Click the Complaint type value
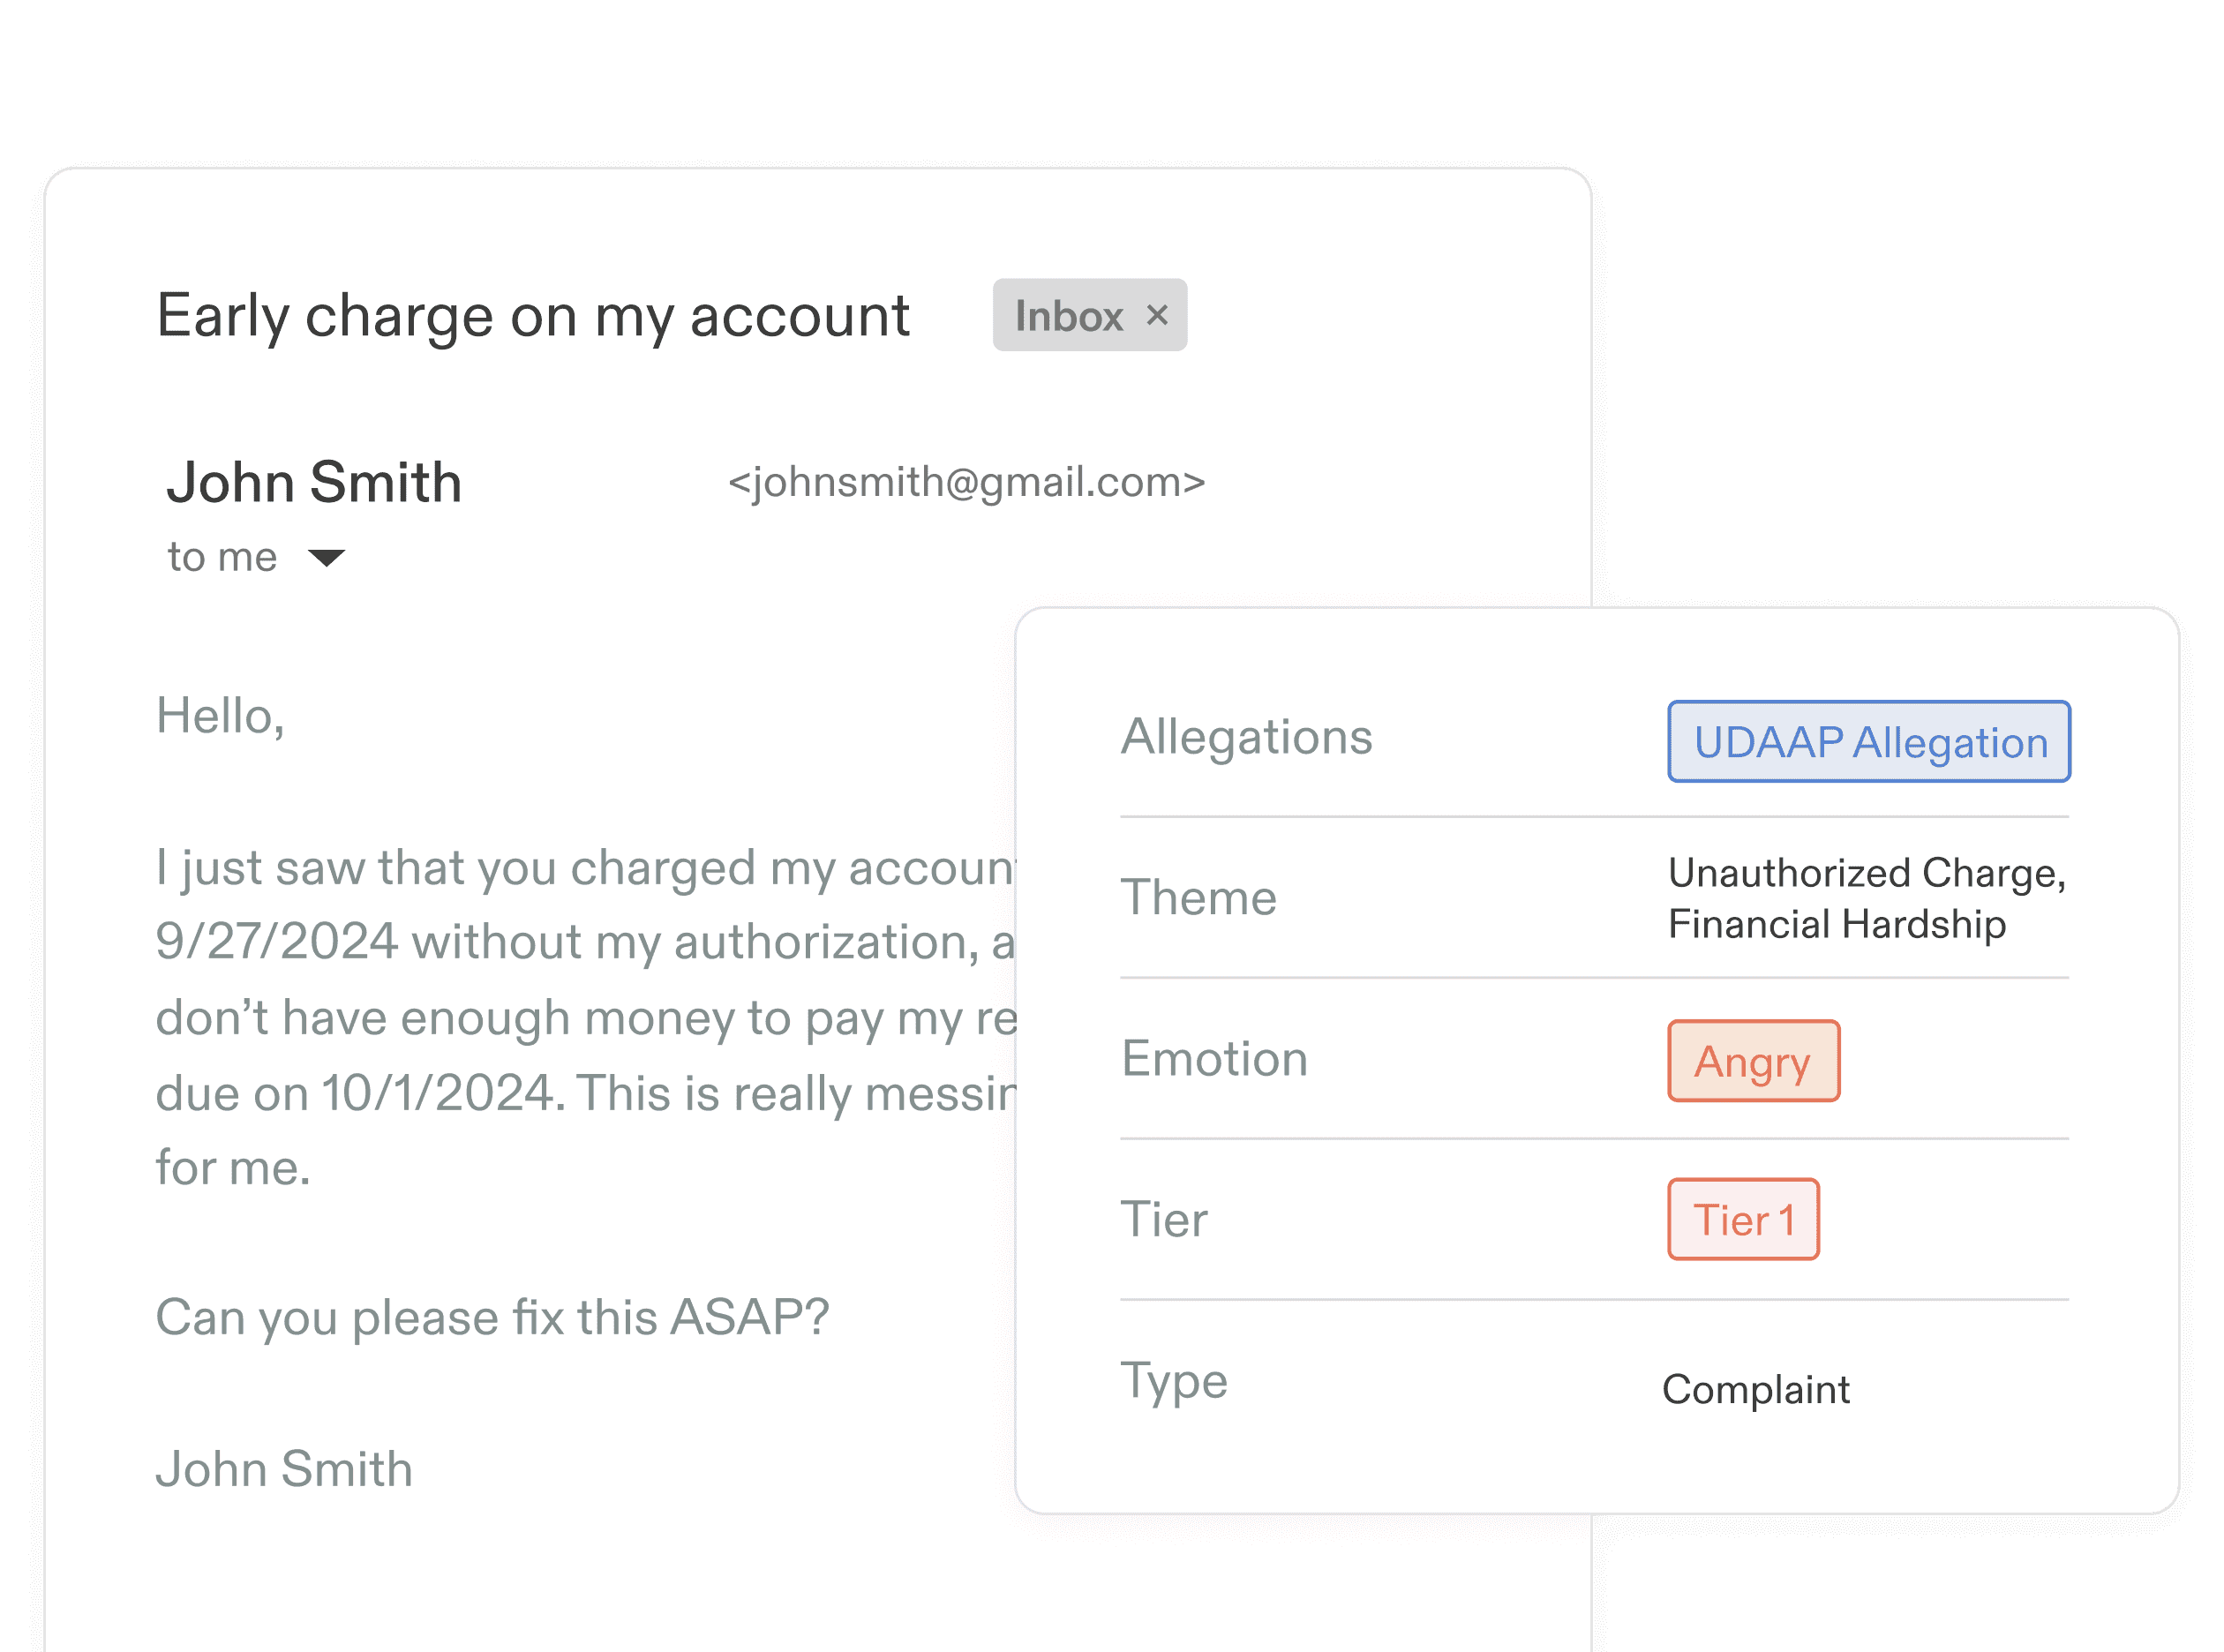Image resolution: width=2224 pixels, height=1652 pixels. click(x=1755, y=1389)
